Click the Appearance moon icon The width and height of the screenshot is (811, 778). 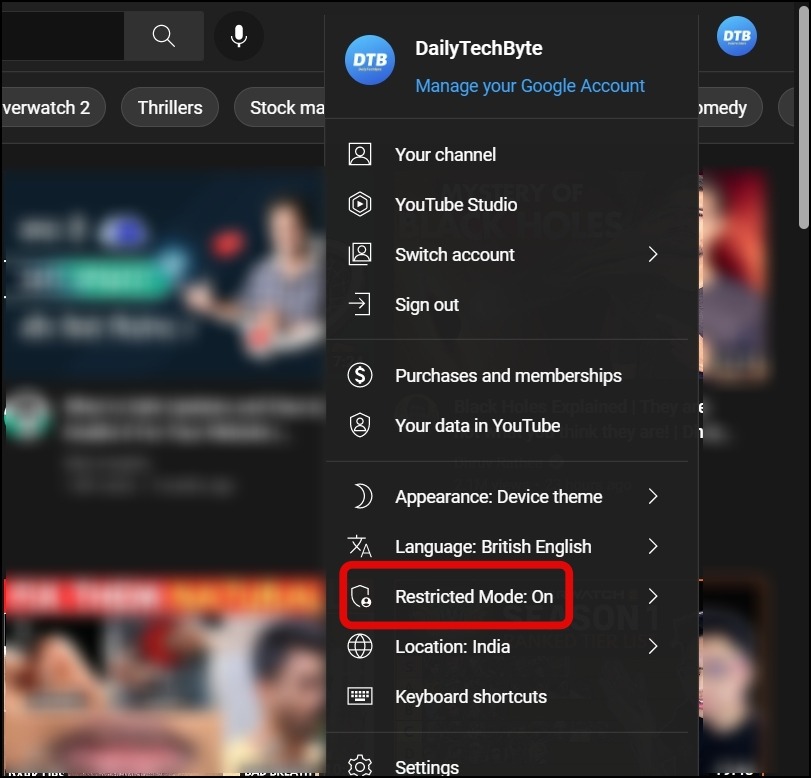click(x=360, y=496)
